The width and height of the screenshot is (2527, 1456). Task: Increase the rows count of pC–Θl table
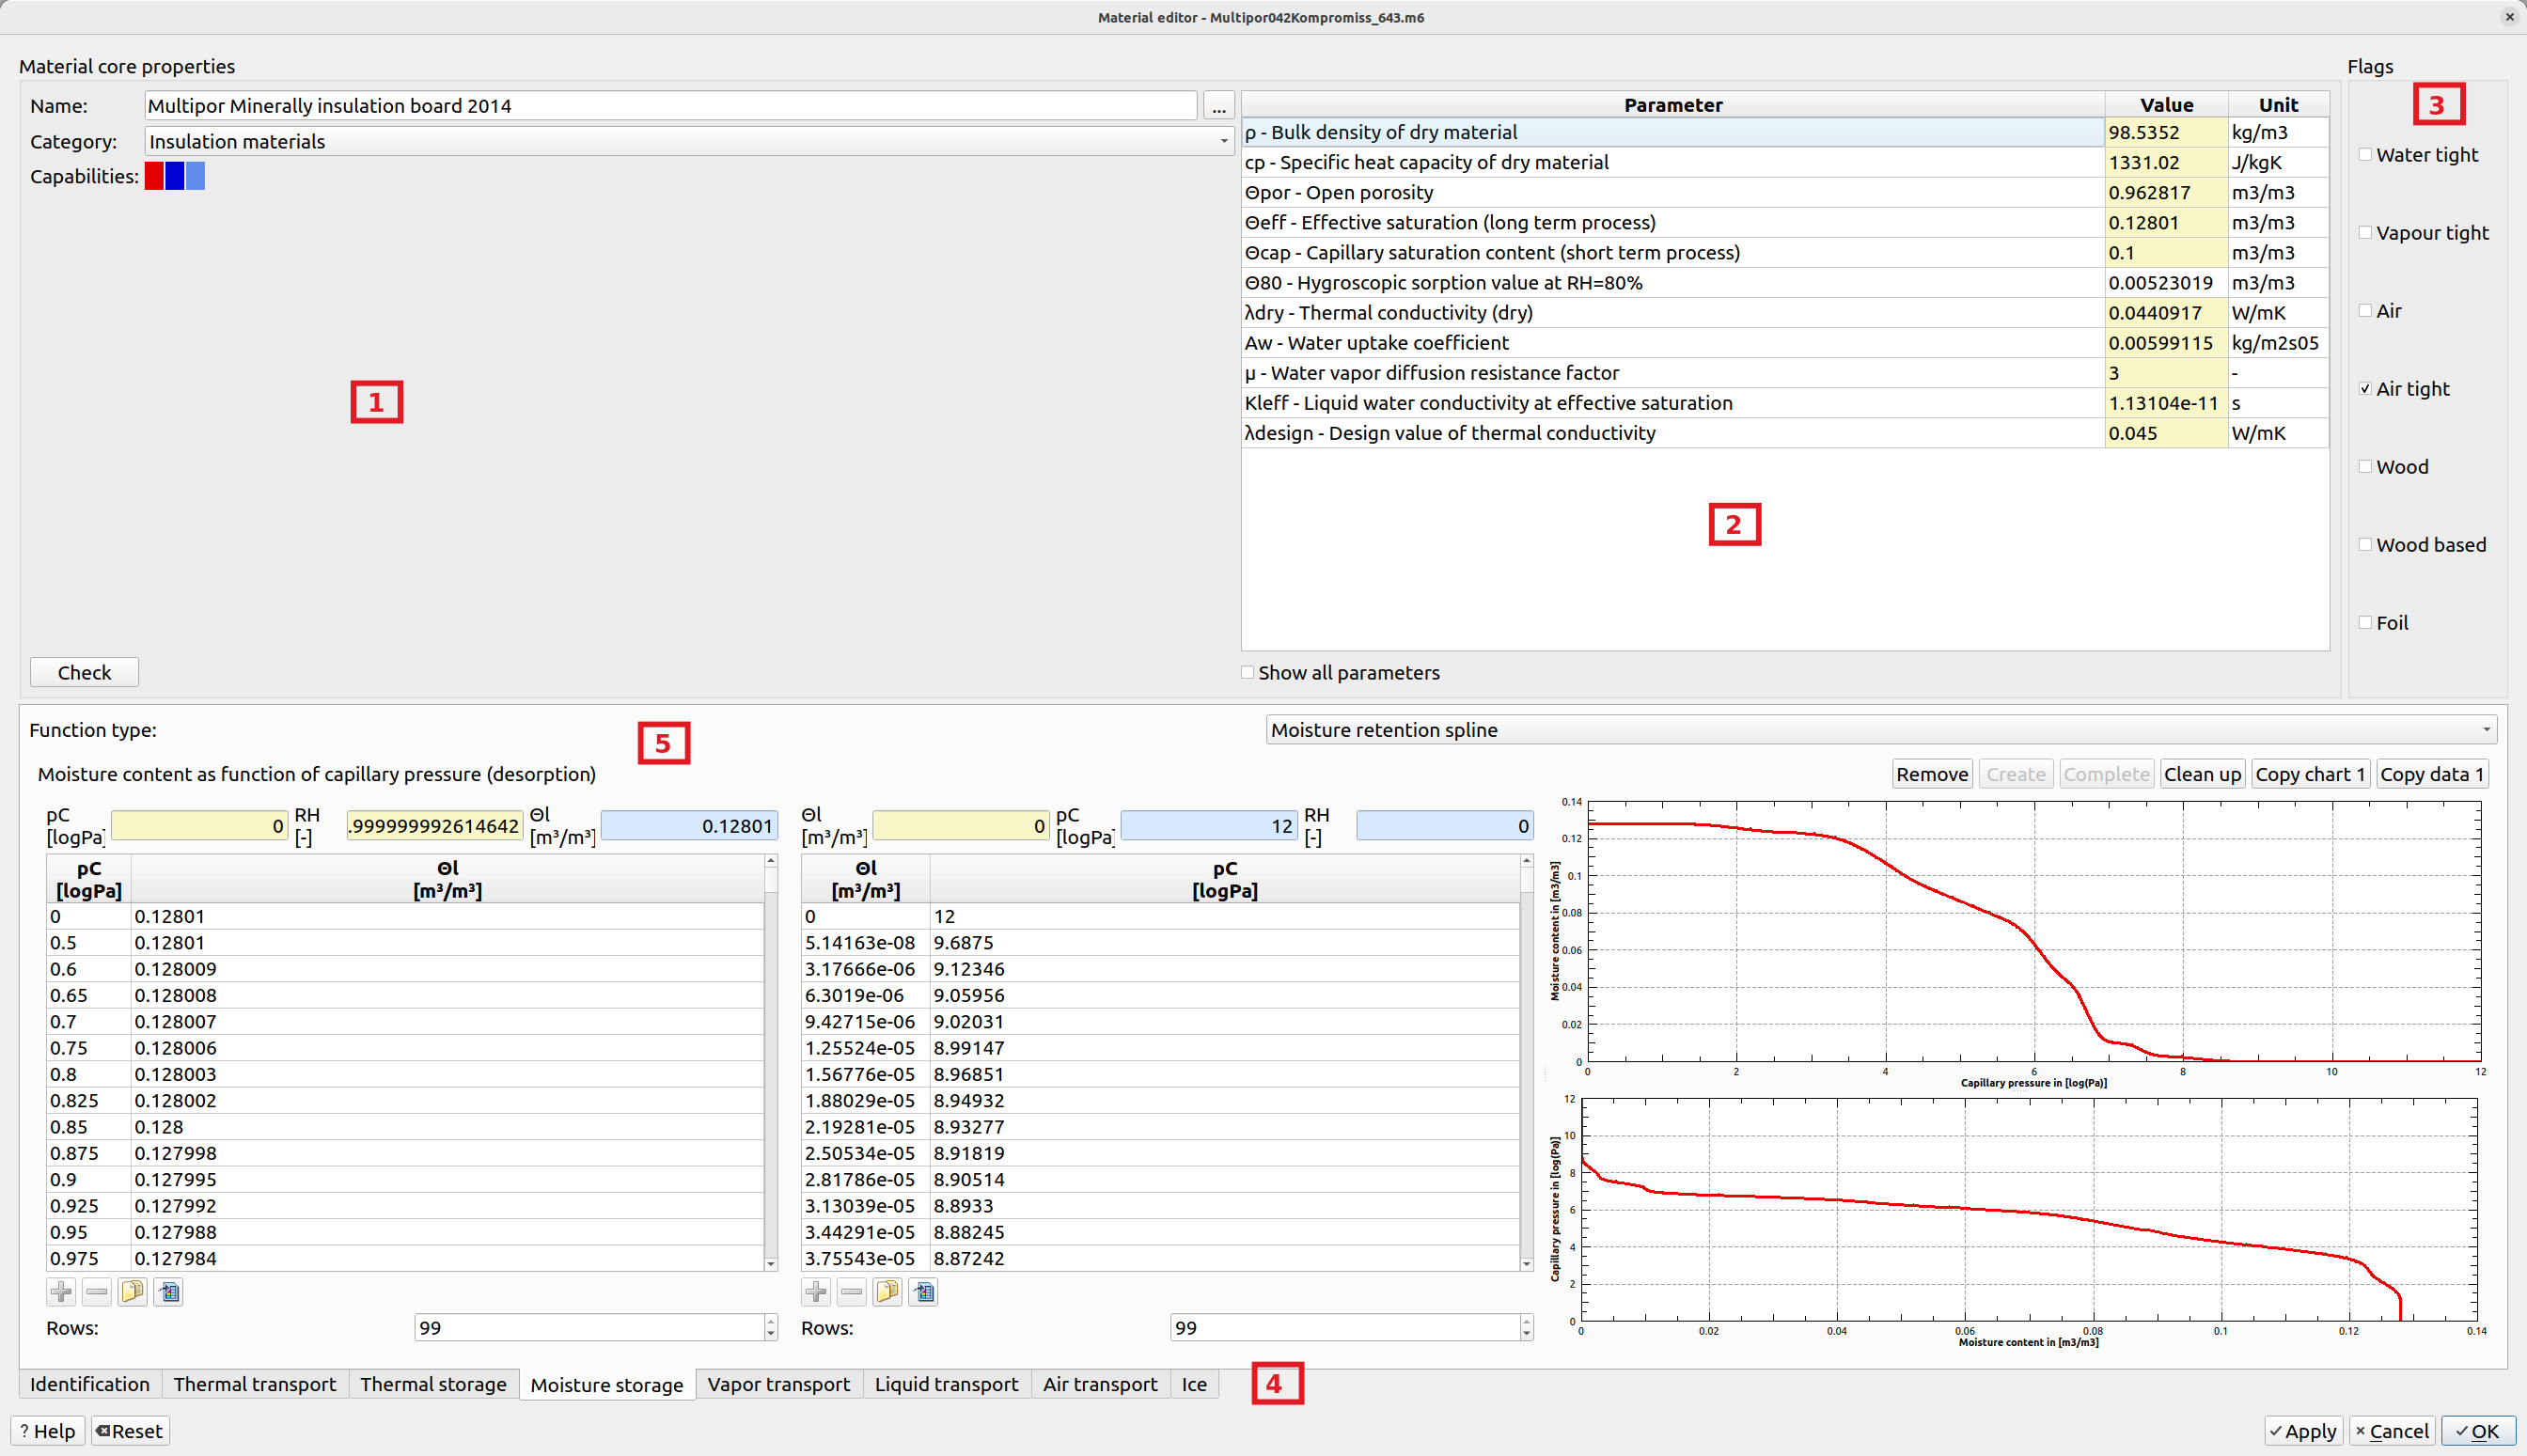point(770,1321)
